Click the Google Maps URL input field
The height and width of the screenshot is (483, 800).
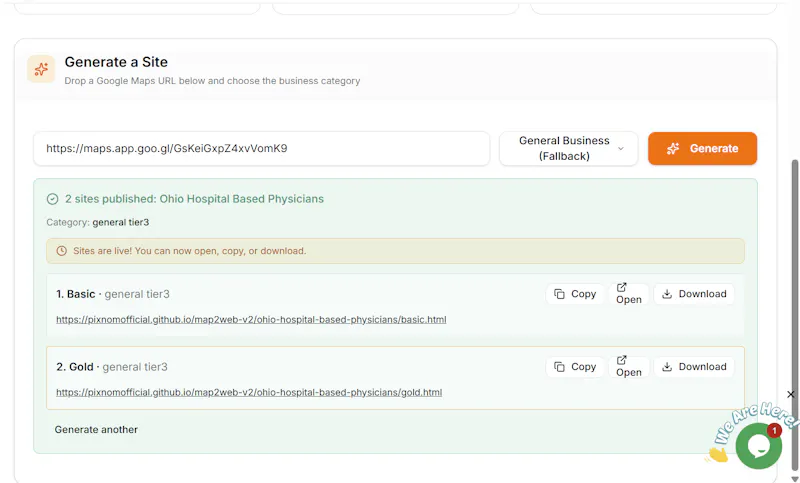click(261, 148)
